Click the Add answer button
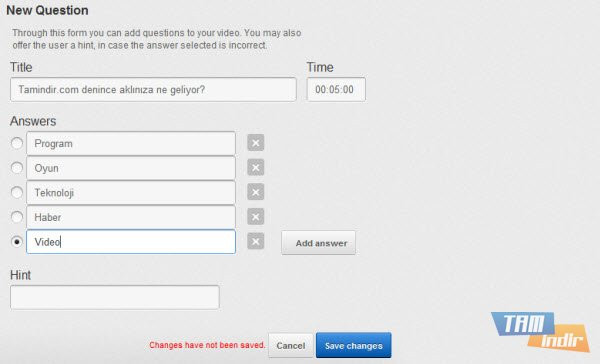This screenshot has height=364, width=600. 318,243
